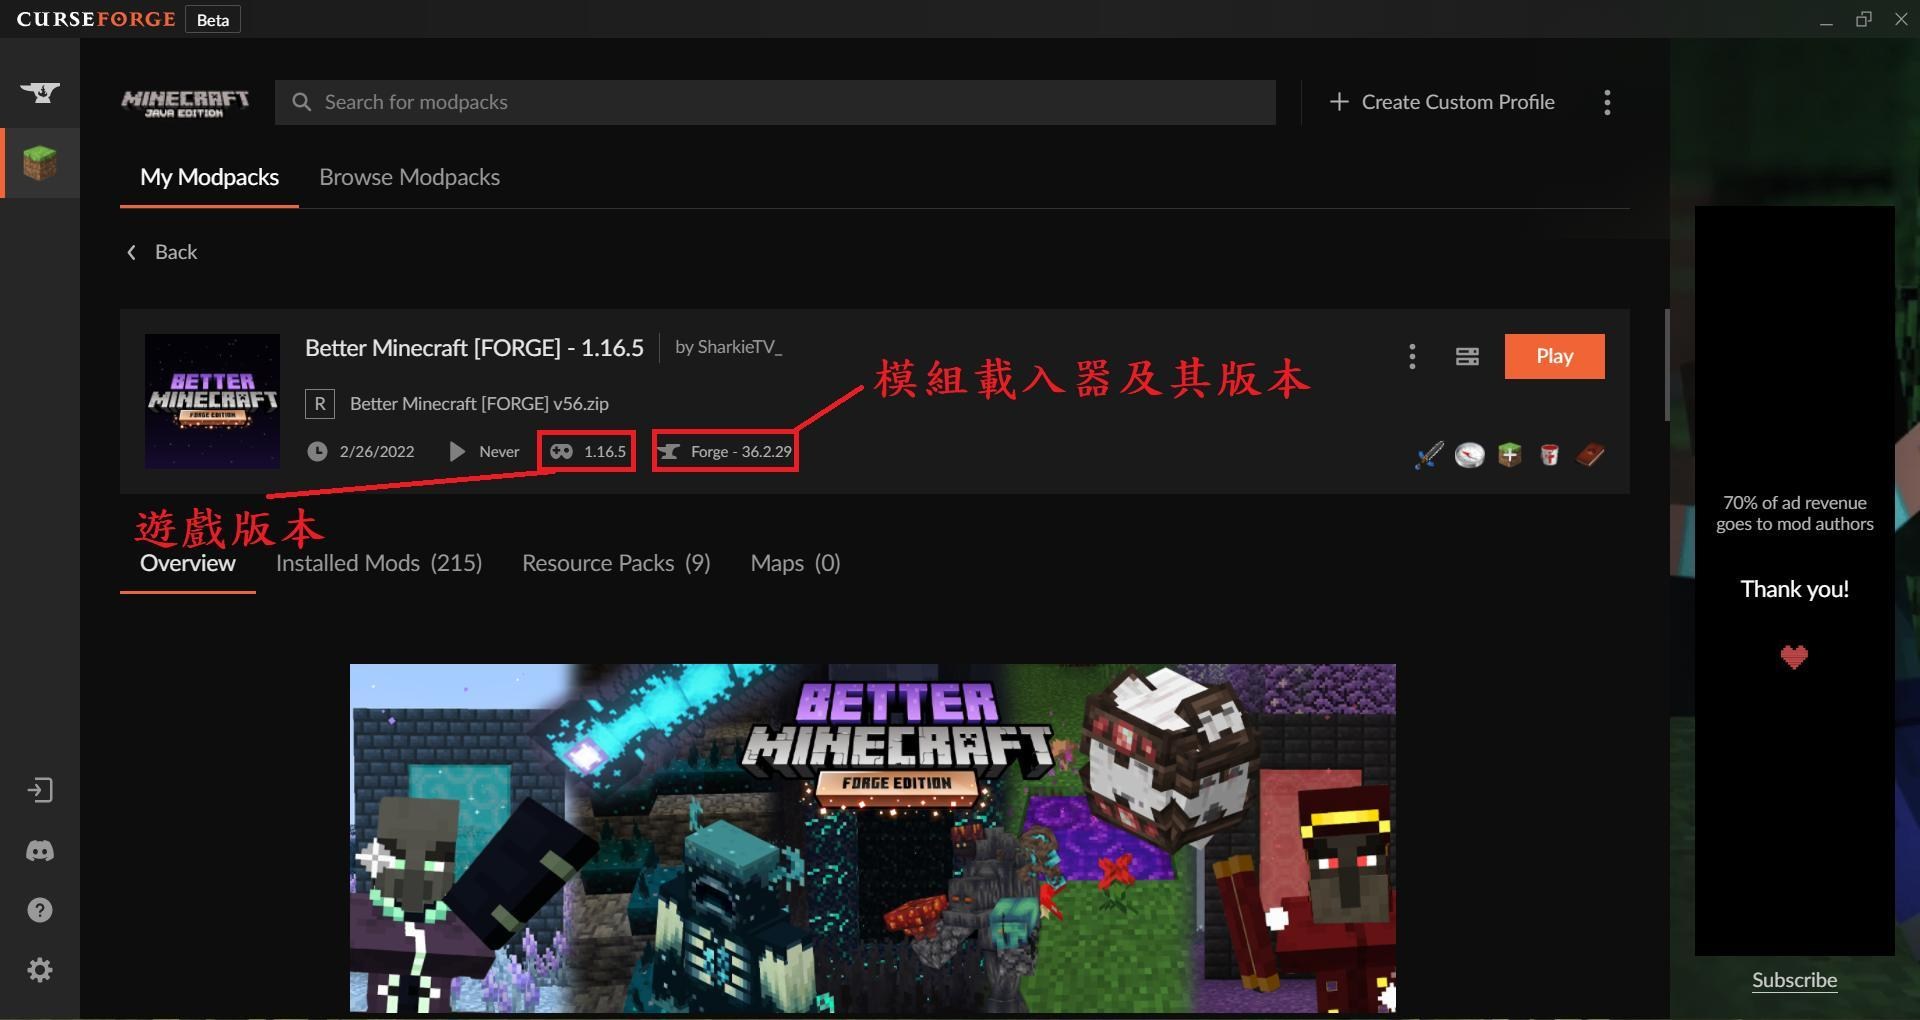
Task: Click the enchanted book icon on the modpack card
Action: point(1590,454)
